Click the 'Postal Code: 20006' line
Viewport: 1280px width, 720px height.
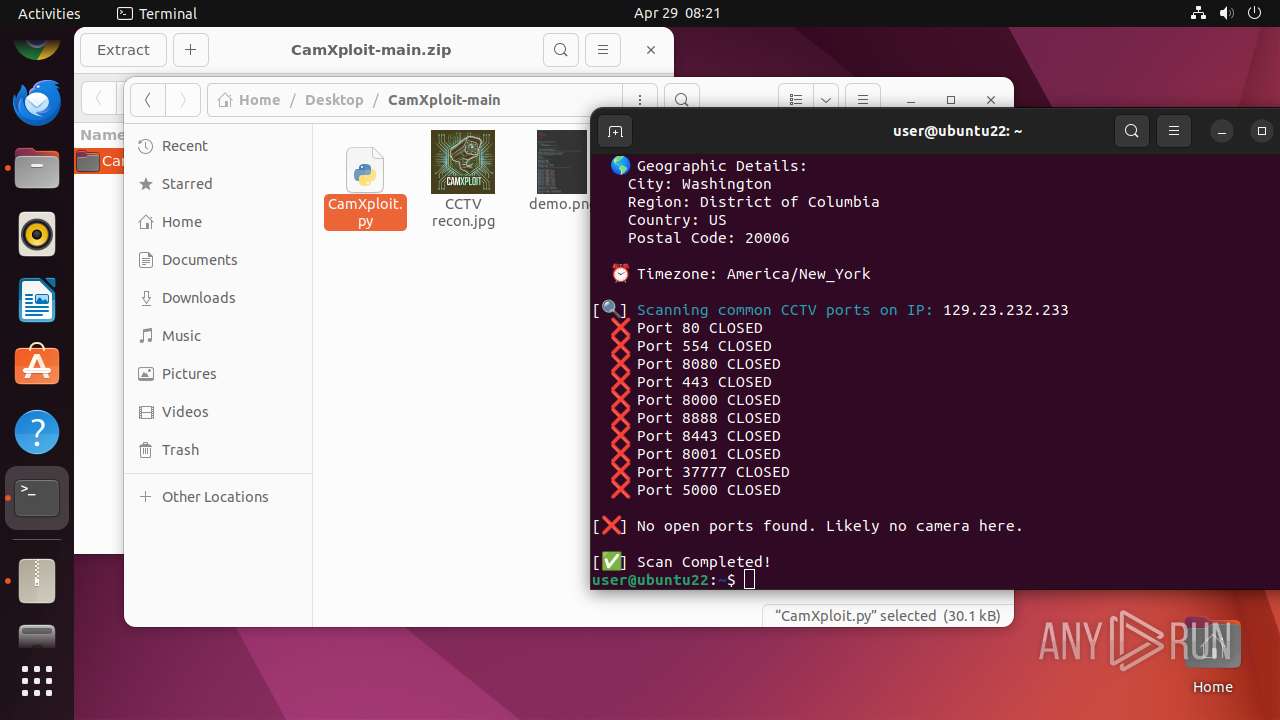pos(708,238)
